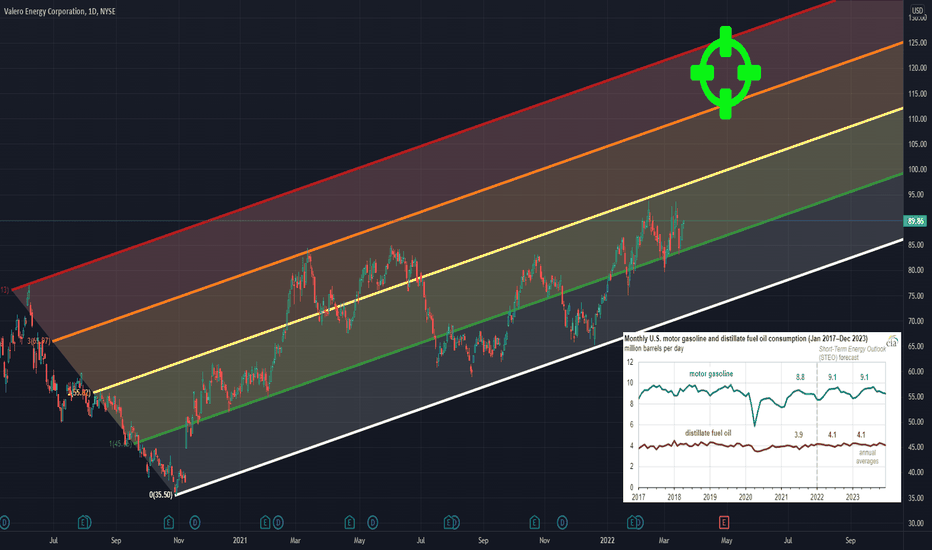Screen dimensions: 932x550
Task: Click the 2023 year label in the inset
Action: tap(852, 497)
